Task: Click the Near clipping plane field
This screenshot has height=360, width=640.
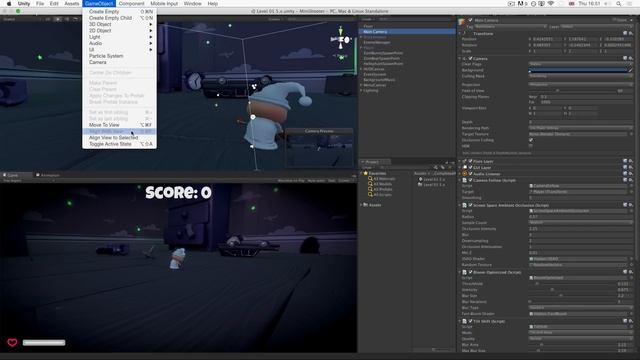Action: tap(587, 97)
